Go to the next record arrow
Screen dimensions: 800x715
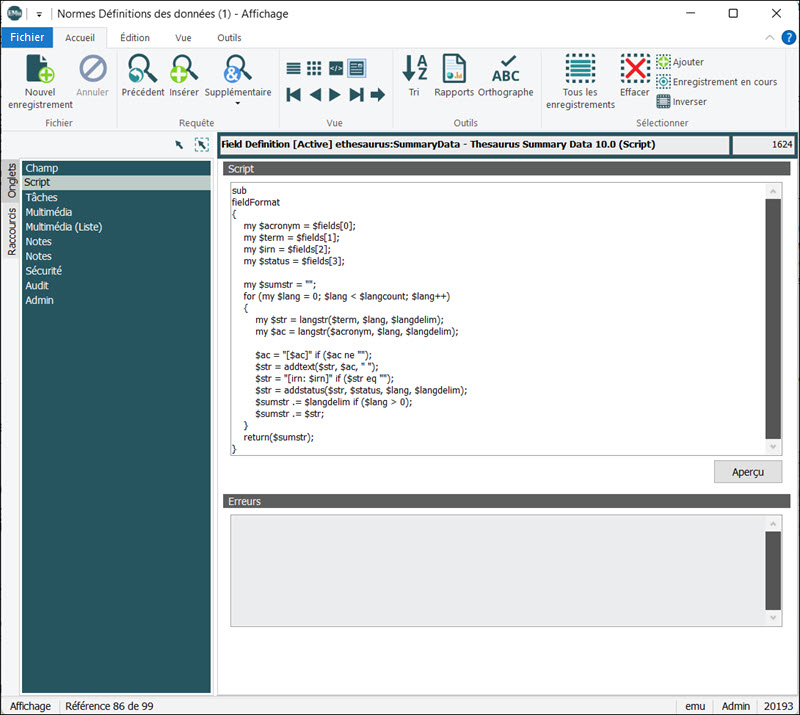point(335,95)
